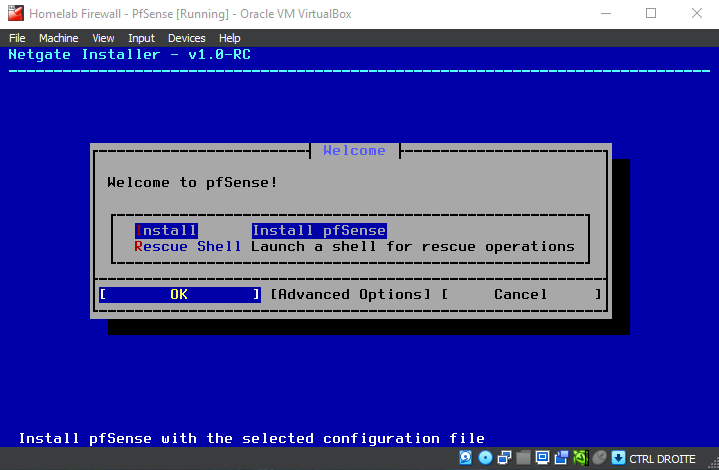The height and width of the screenshot is (470, 719).
Task: Click the bottom installer hint text line
Action: point(251,438)
